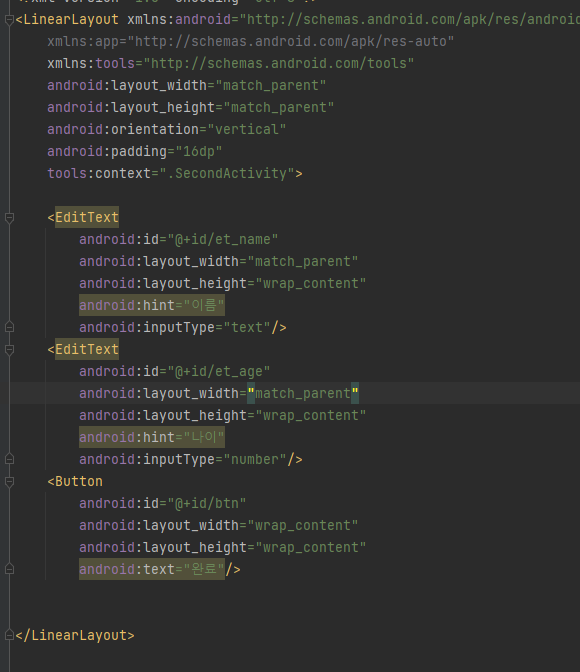The width and height of the screenshot is (580, 672).
Task: Click layout_height="wrap_content" under et_name
Action: (x=222, y=284)
